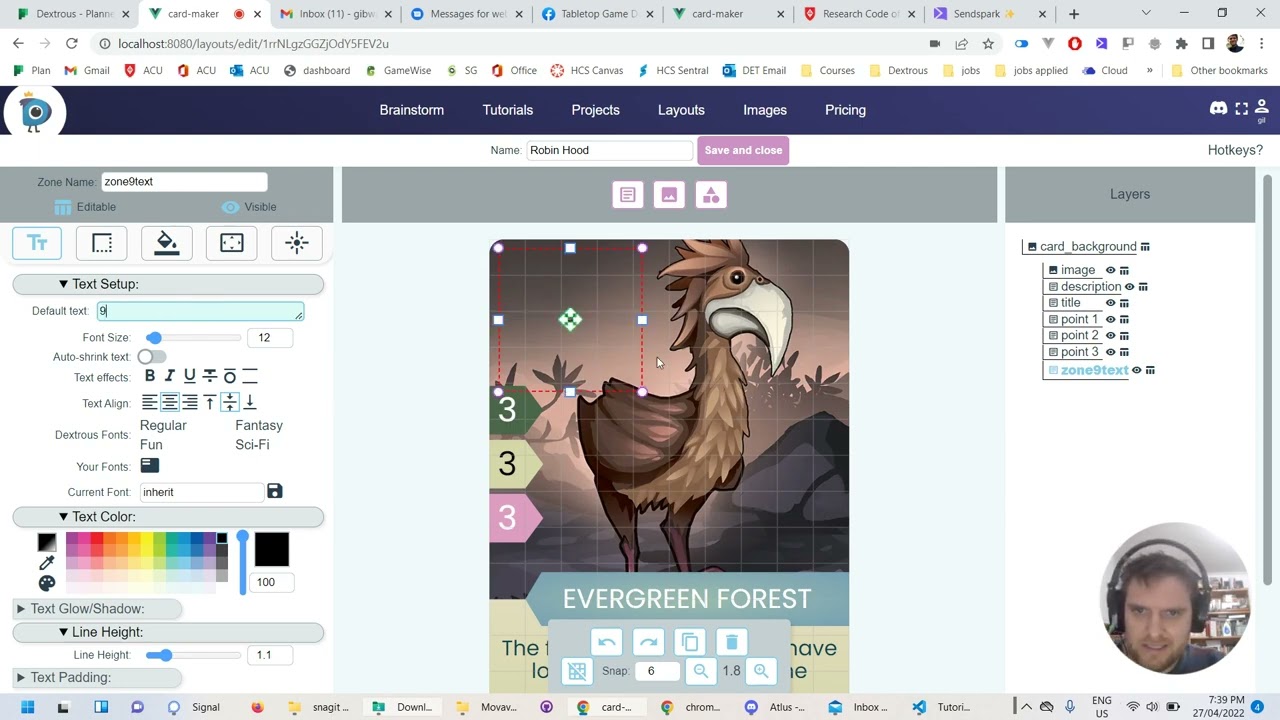Open the Tutorials page
Viewport: 1280px width, 720px height.
coord(508,110)
